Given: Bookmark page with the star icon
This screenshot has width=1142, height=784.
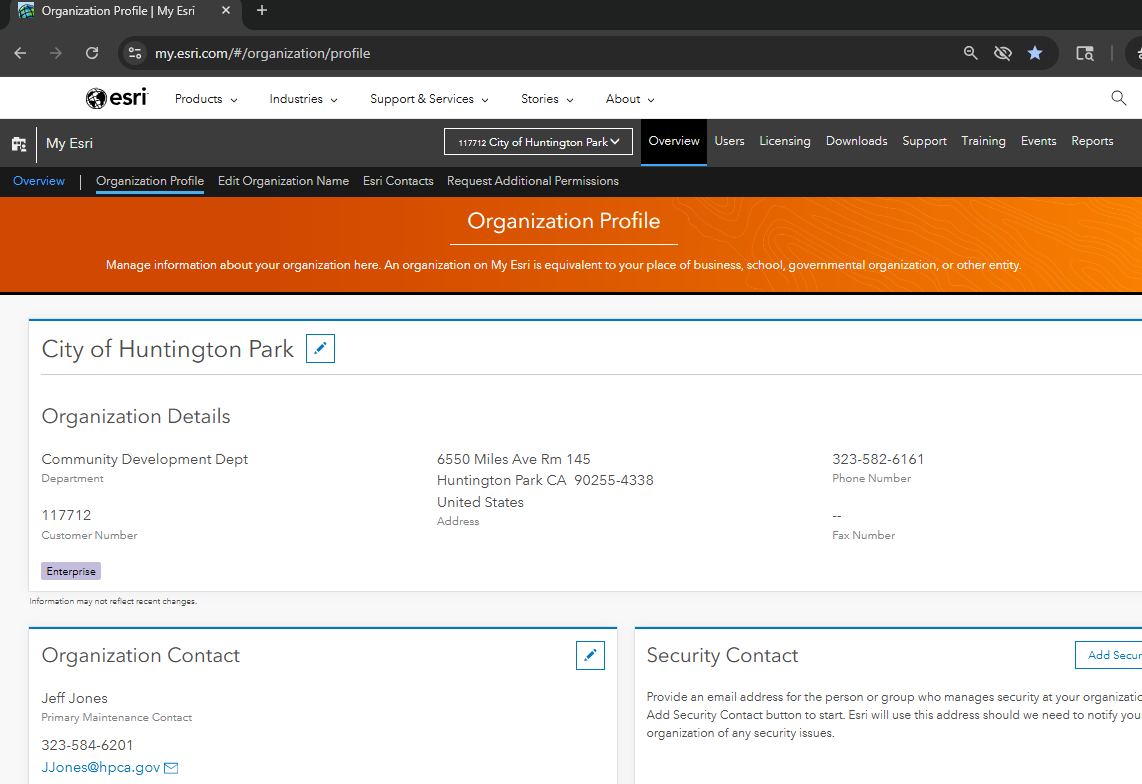Looking at the screenshot, I should tap(1035, 53).
